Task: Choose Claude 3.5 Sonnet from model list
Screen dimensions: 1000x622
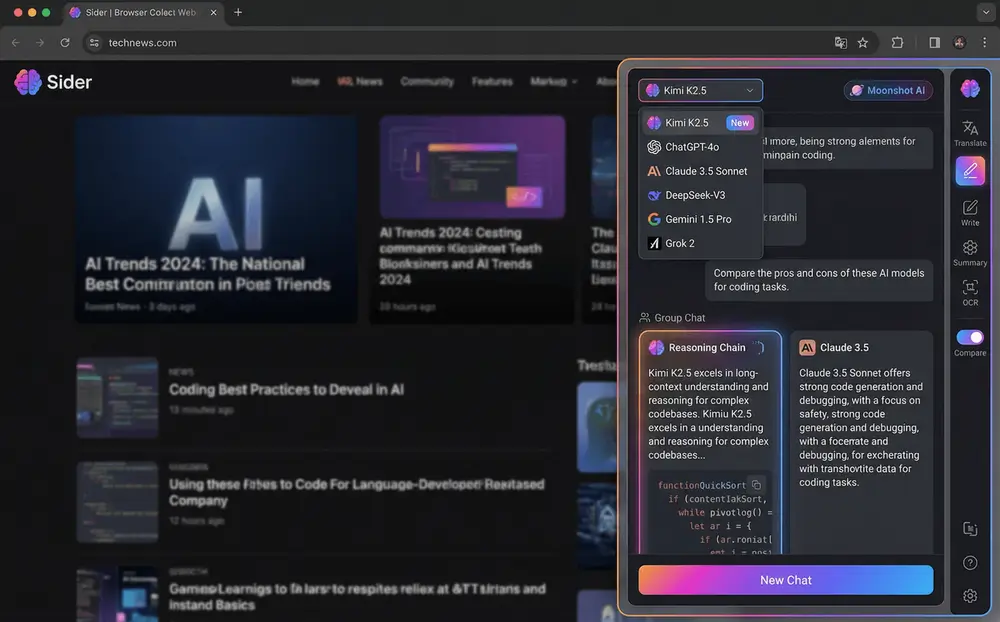Action: tap(700, 171)
